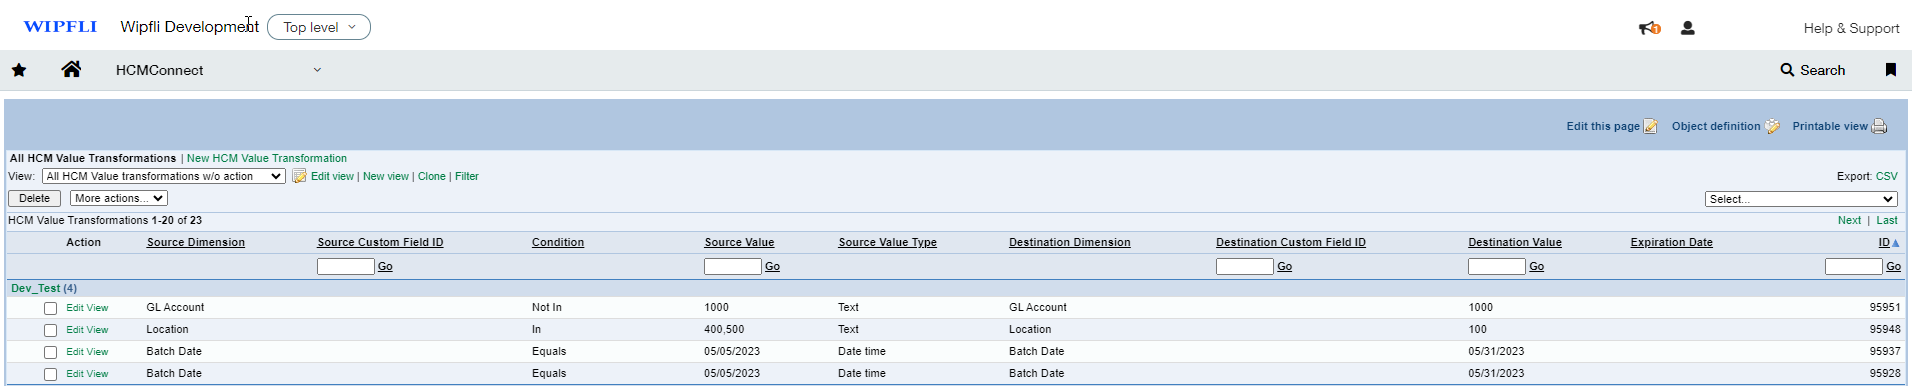This screenshot has height=386, width=1912.
Task: Open the Top level dropdown
Action: (319, 27)
